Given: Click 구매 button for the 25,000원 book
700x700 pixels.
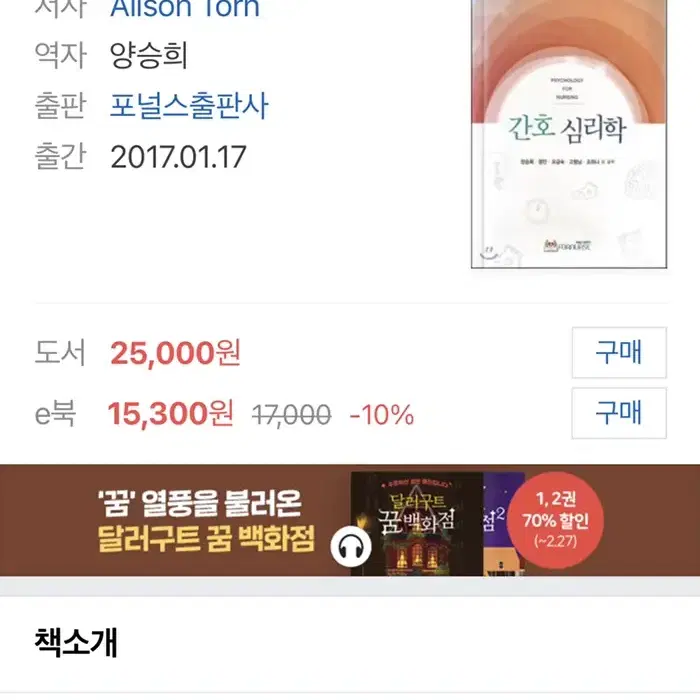Looking at the screenshot, I should coord(619,353).
